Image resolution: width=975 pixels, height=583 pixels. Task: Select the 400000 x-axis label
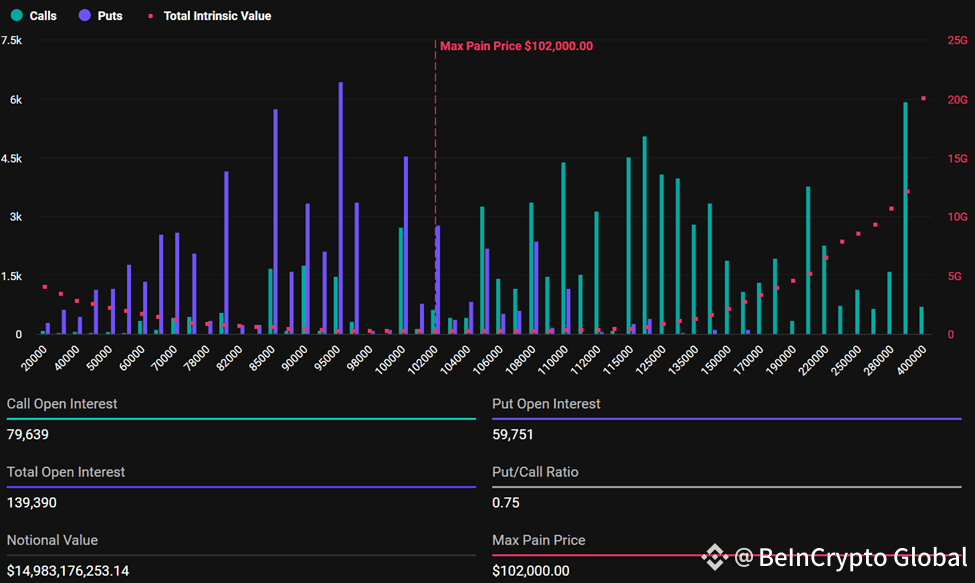coord(912,360)
